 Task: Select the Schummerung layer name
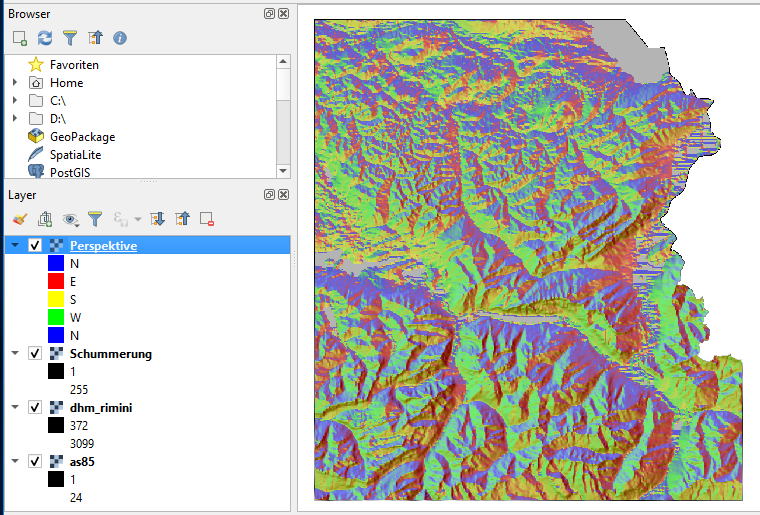point(110,354)
